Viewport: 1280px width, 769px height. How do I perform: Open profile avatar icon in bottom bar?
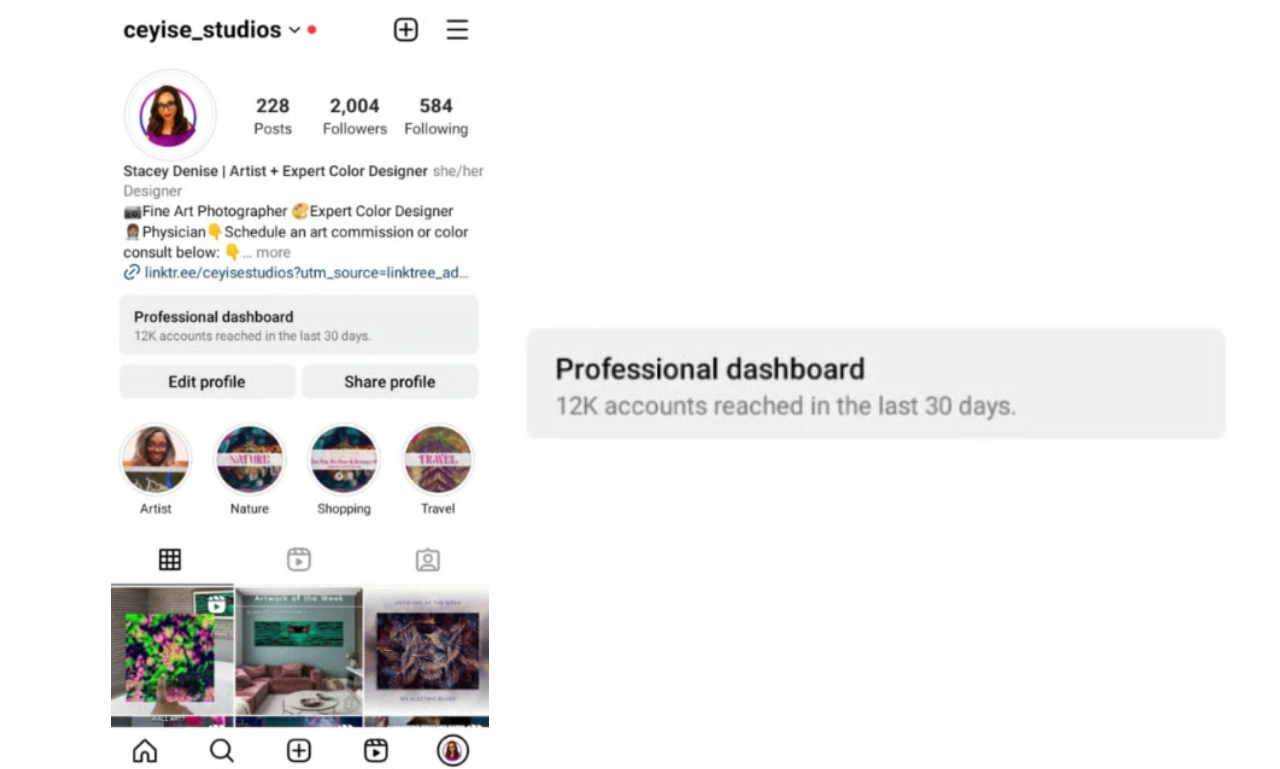pyautogui.click(x=453, y=751)
